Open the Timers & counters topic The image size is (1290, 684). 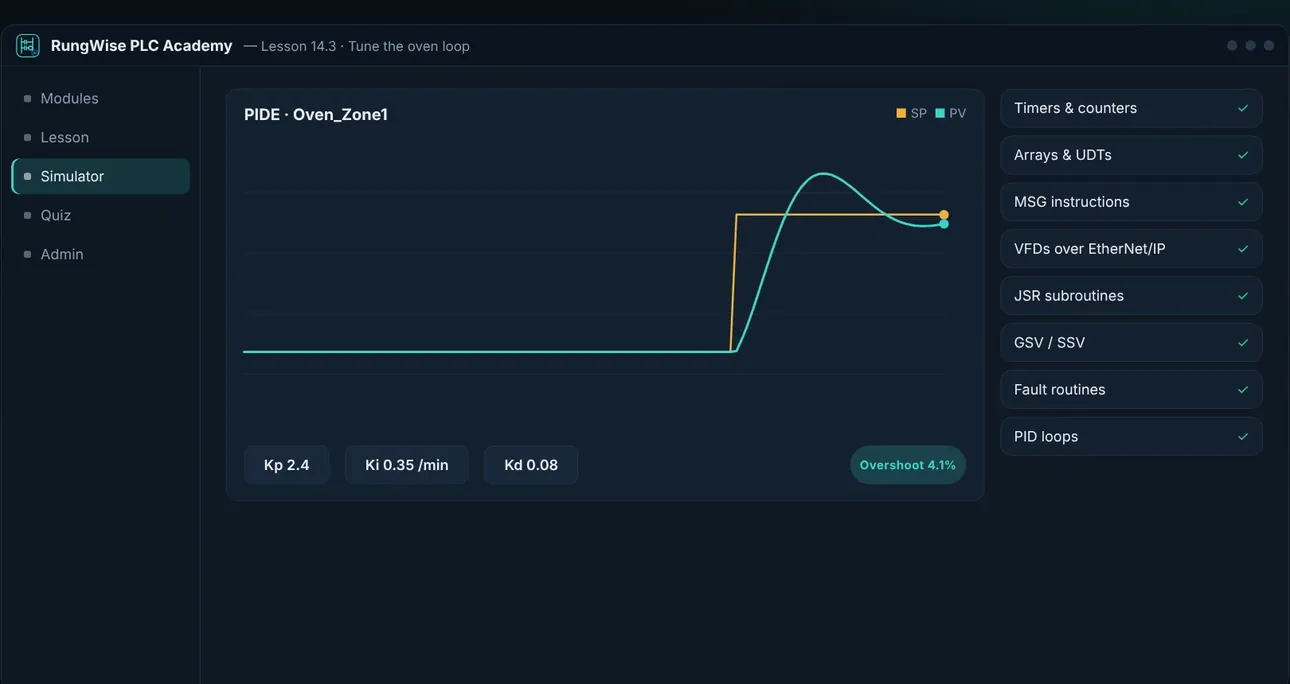pos(1131,108)
